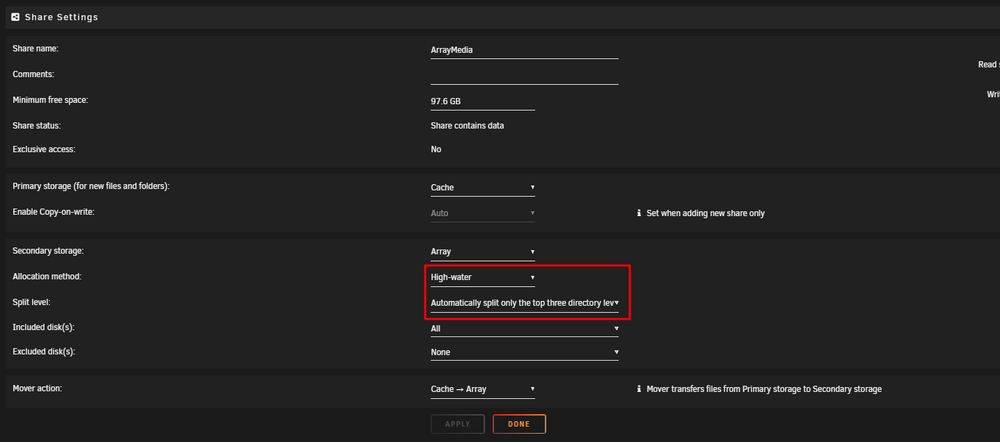
Task: Open the Mover action Cache → Array dropdown
Action: click(483, 389)
